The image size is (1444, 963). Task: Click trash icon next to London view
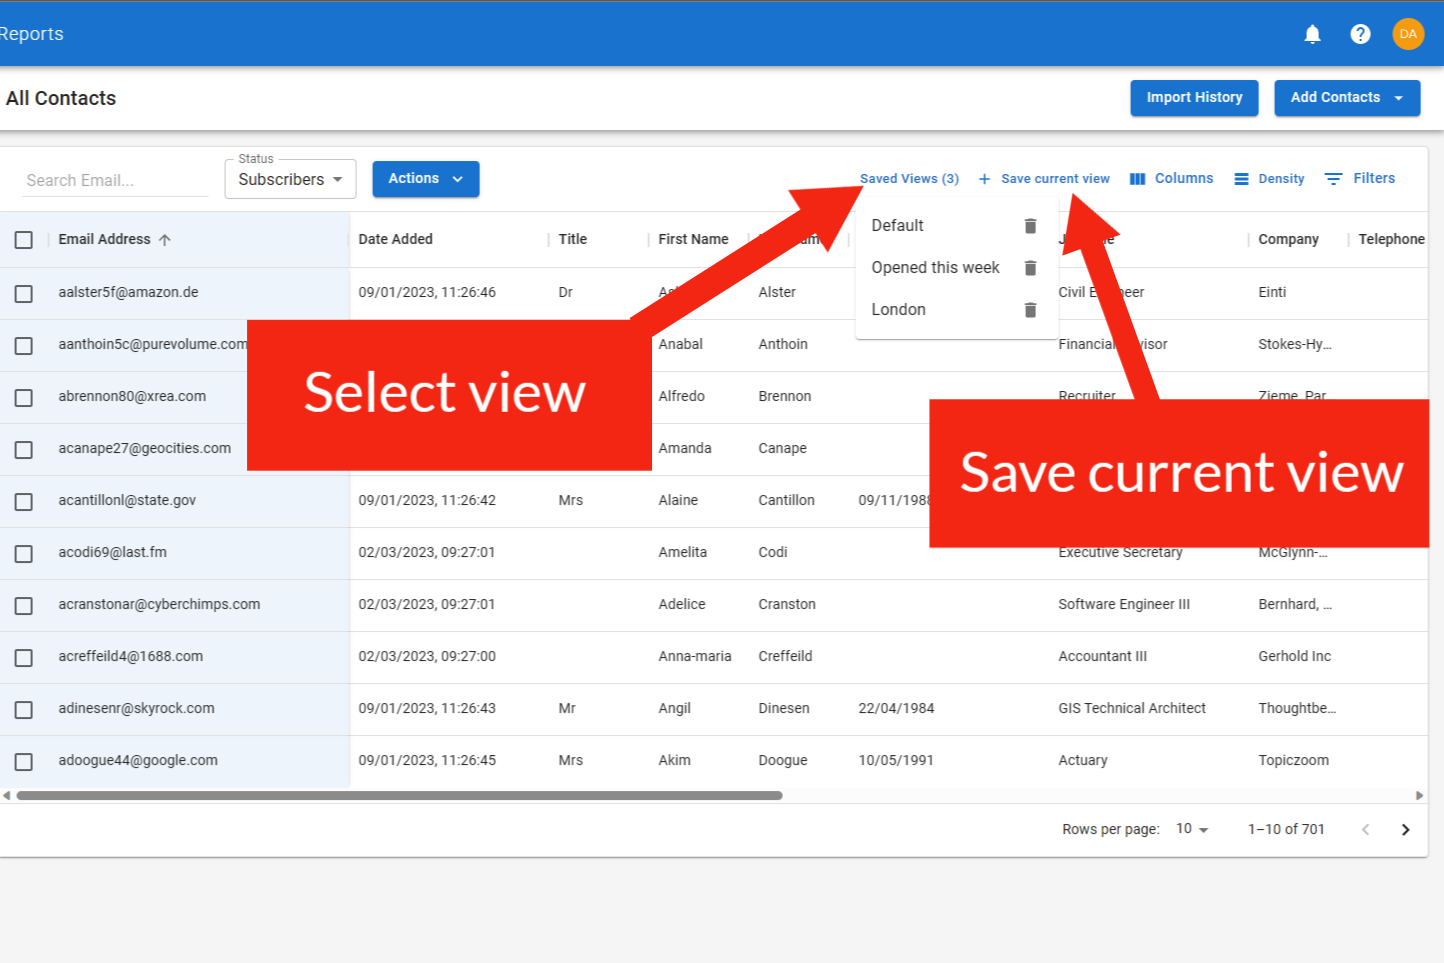[x=1030, y=310]
